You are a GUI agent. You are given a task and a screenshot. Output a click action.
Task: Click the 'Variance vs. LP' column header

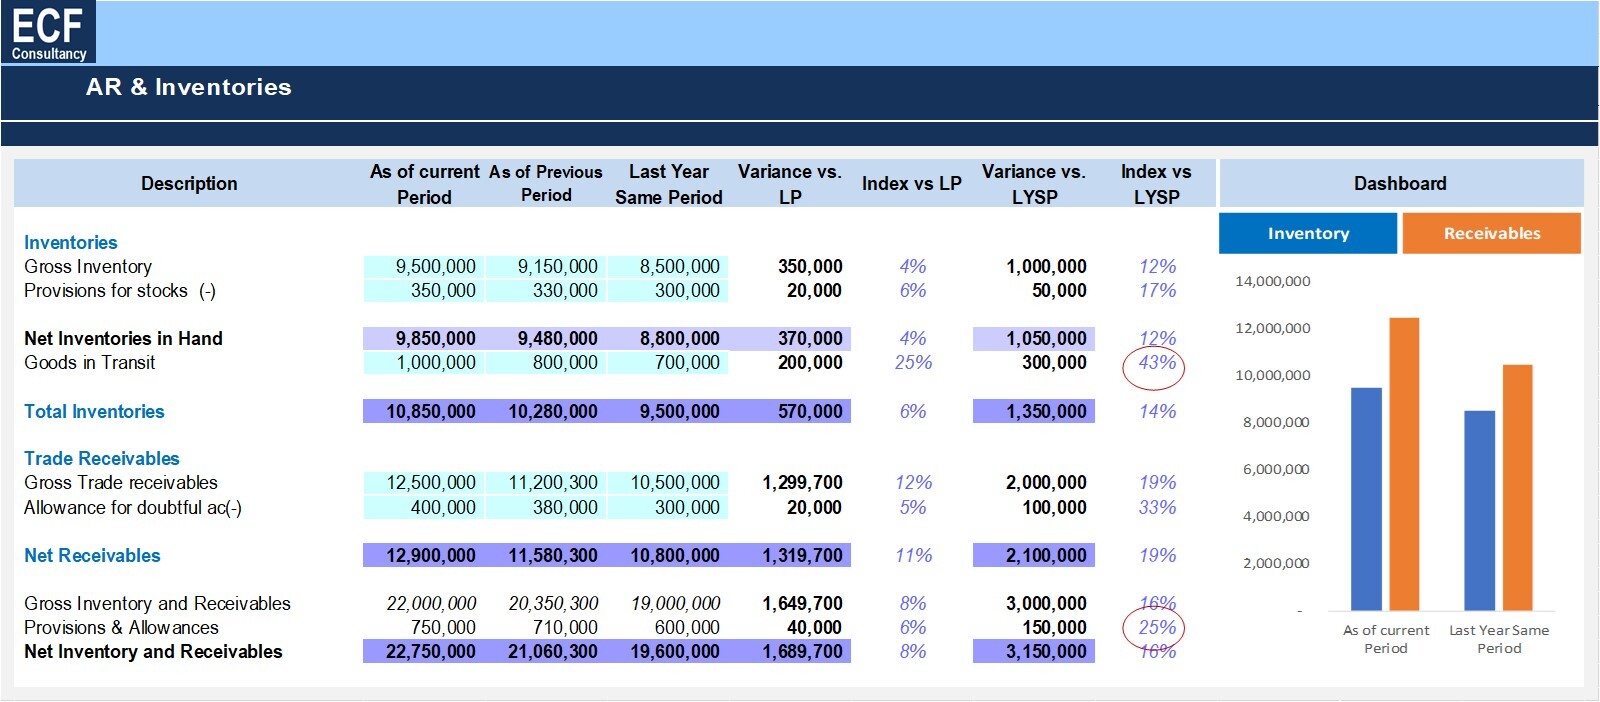tap(790, 184)
